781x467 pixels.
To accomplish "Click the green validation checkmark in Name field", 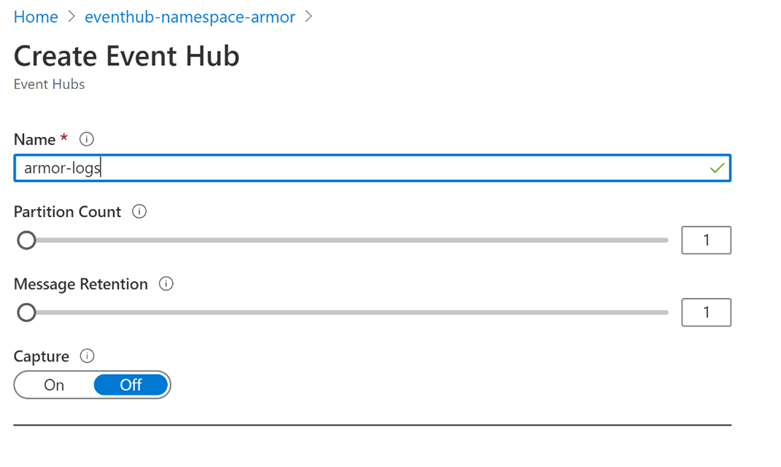I will (x=716, y=168).
